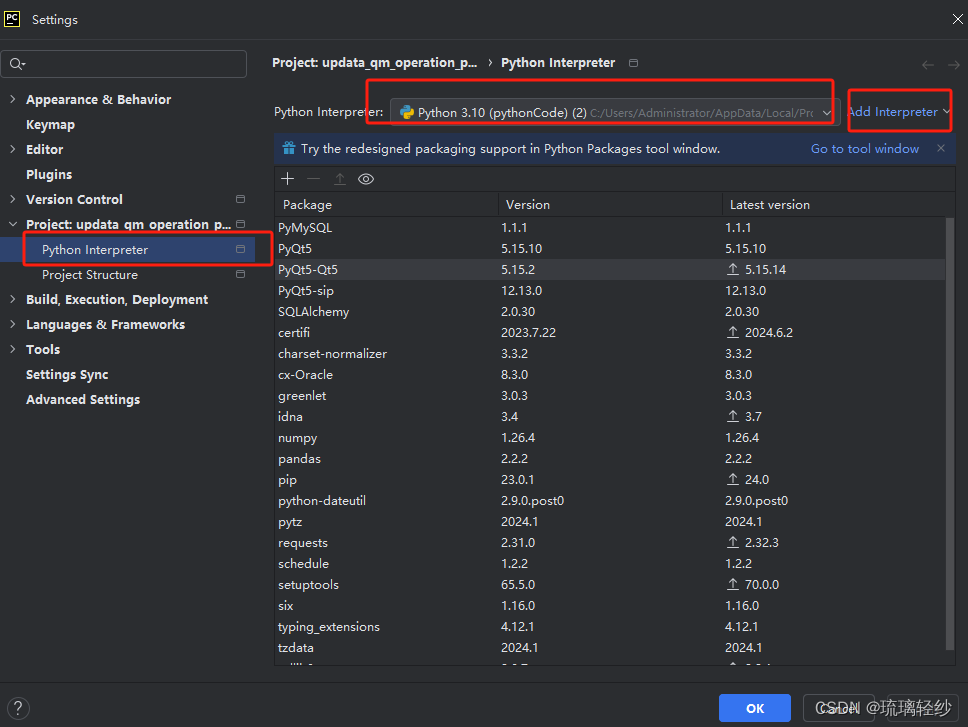Viewport: 968px width, 727px height.
Task: Collapse the Project updata_qm_operation section
Action: click(x=12, y=224)
